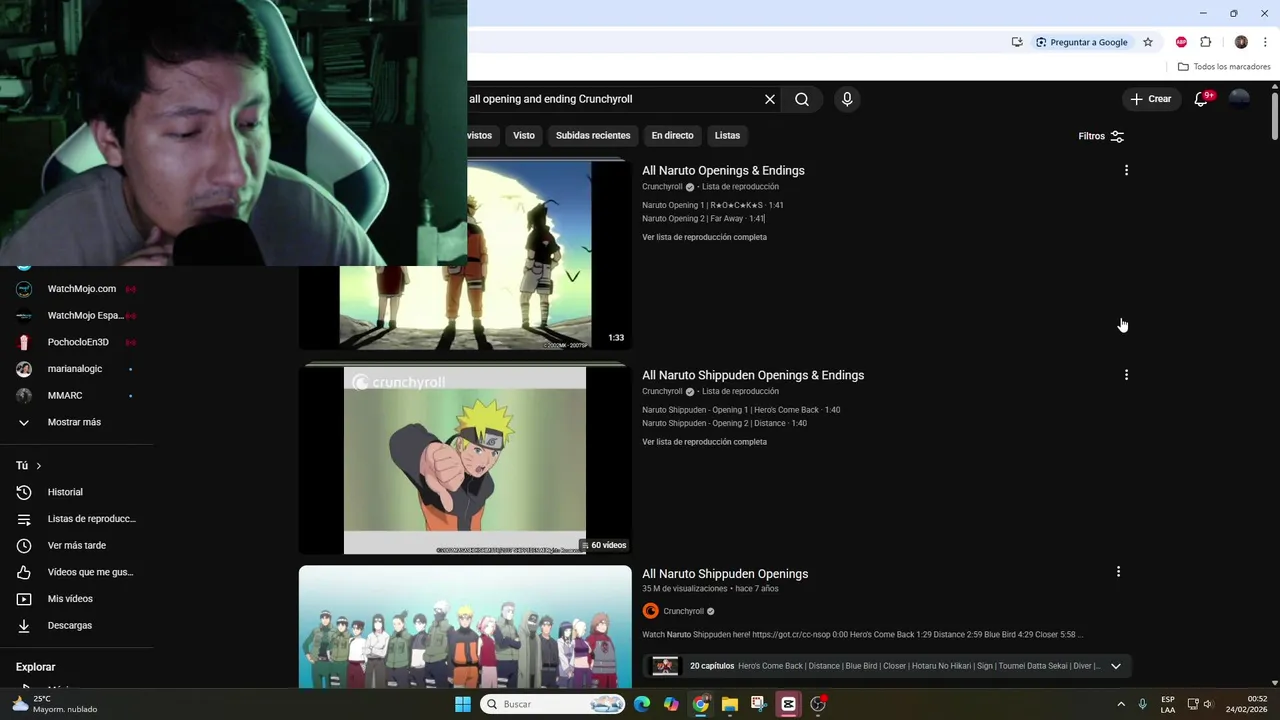The image size is (1280, 720).
Task: Open Ver más tarde in sidebar
Action: pyautogui.click(x=76, y=545)
